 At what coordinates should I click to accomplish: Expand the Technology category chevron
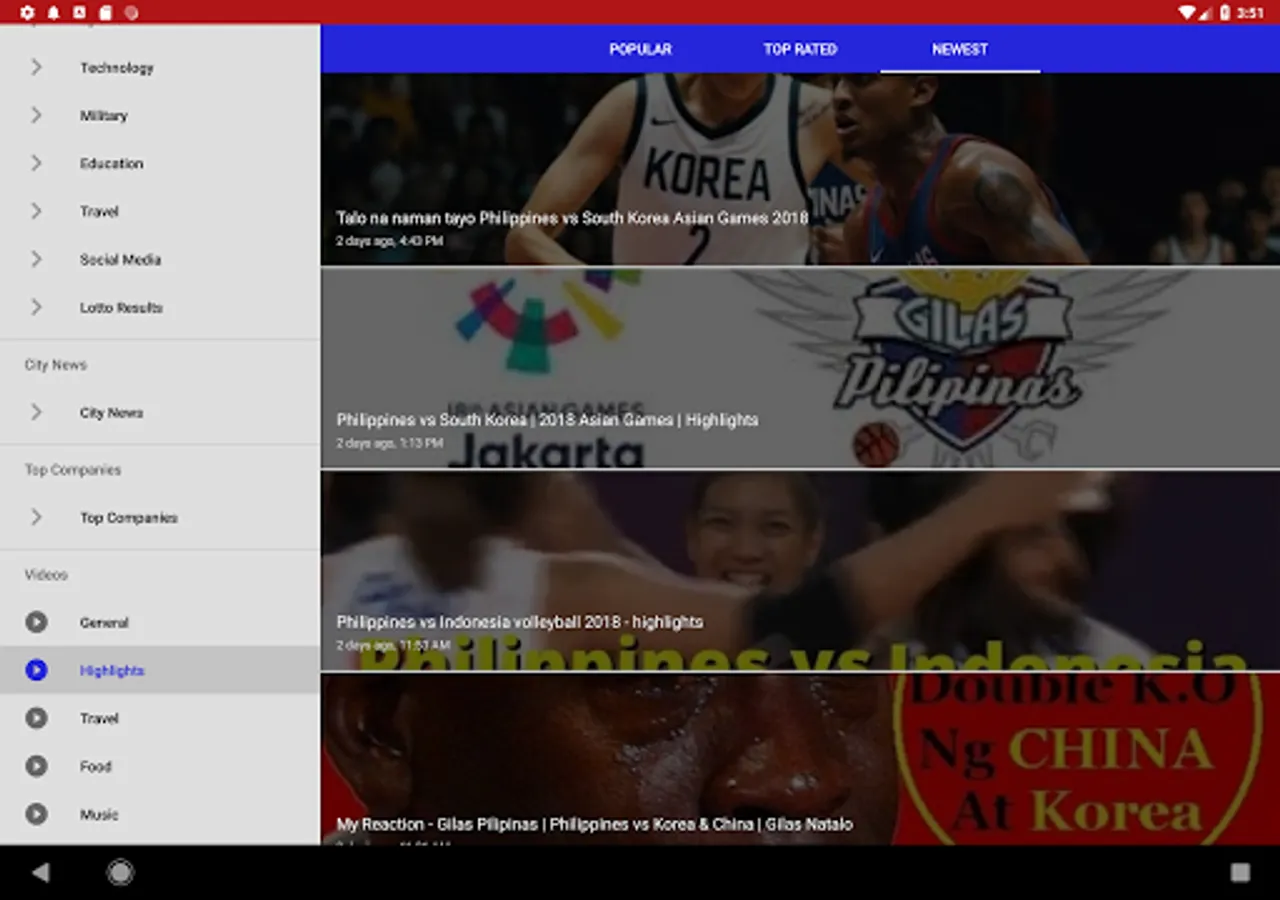point(36,67)
